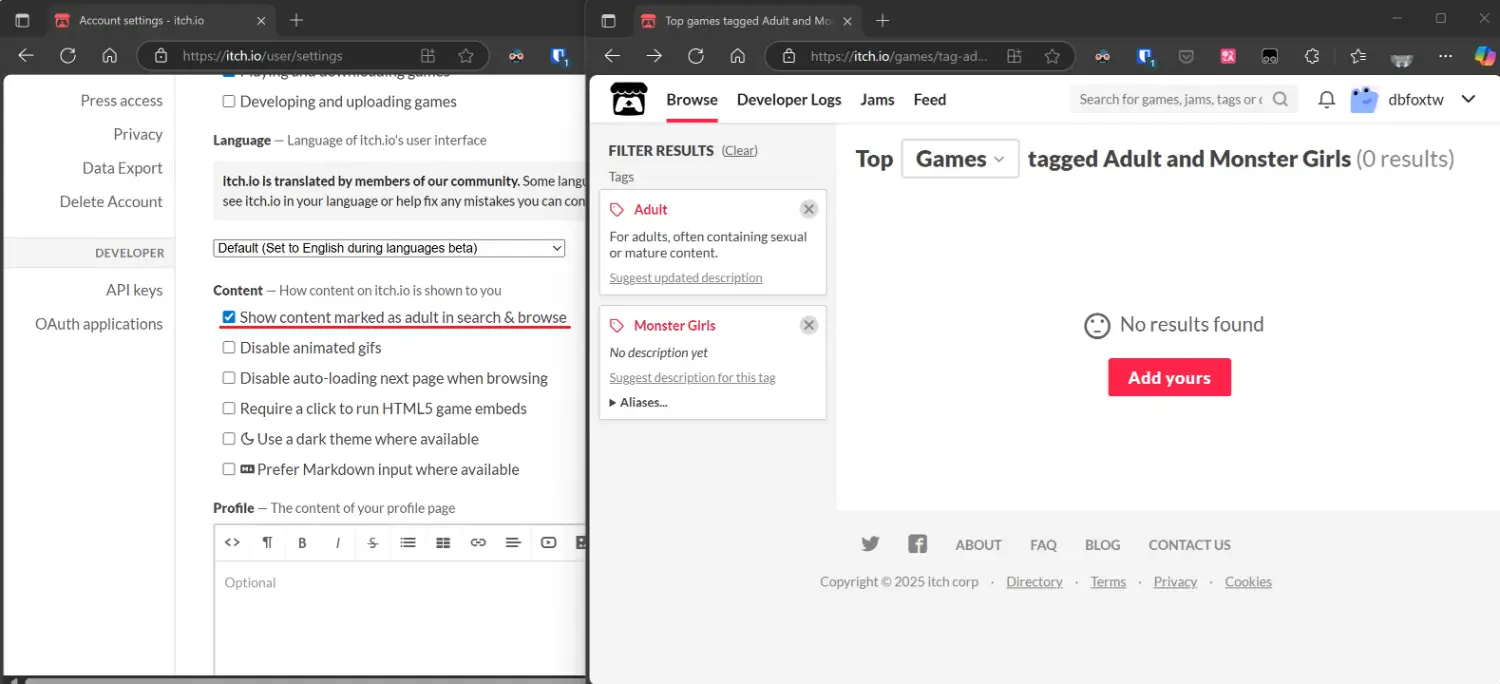The width and height of the screenshot is (1500, 684).
Task: Open the Feed page
Action: pyautogui.click(x=930, y=99)
